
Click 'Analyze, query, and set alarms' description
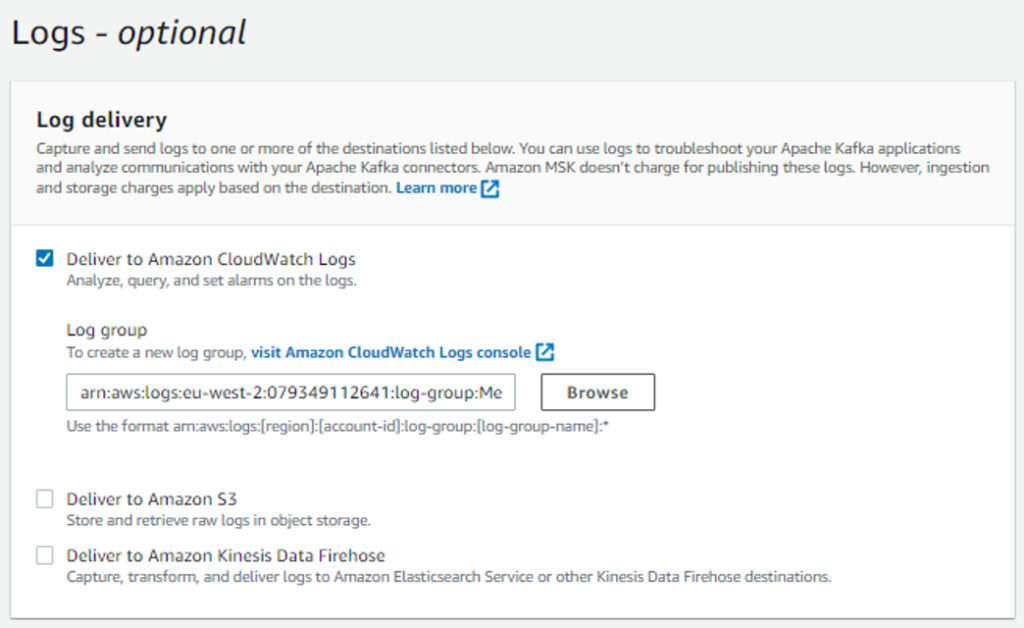coord(212,281)
